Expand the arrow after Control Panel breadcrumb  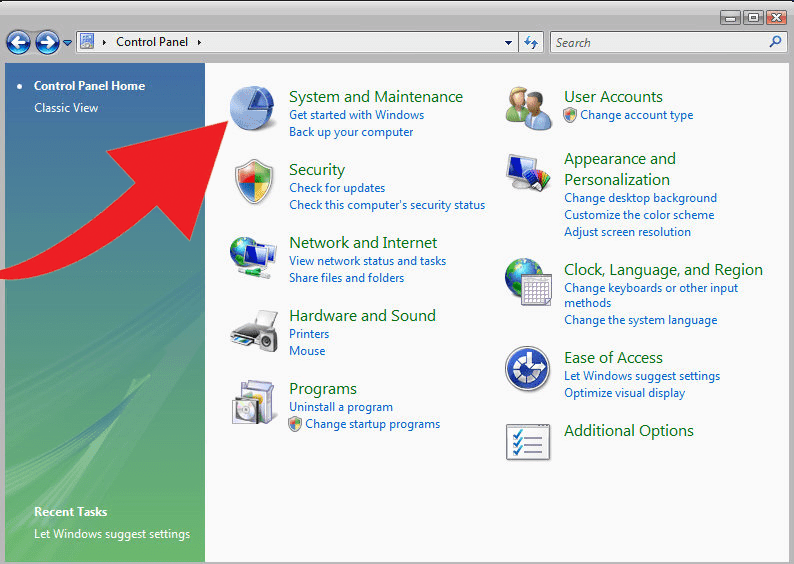[x=200, y=43]
